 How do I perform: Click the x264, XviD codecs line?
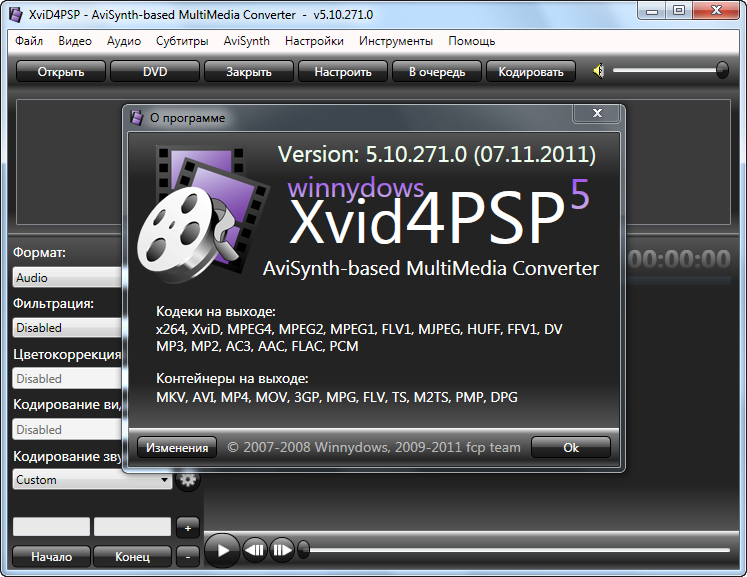point(359,329)
